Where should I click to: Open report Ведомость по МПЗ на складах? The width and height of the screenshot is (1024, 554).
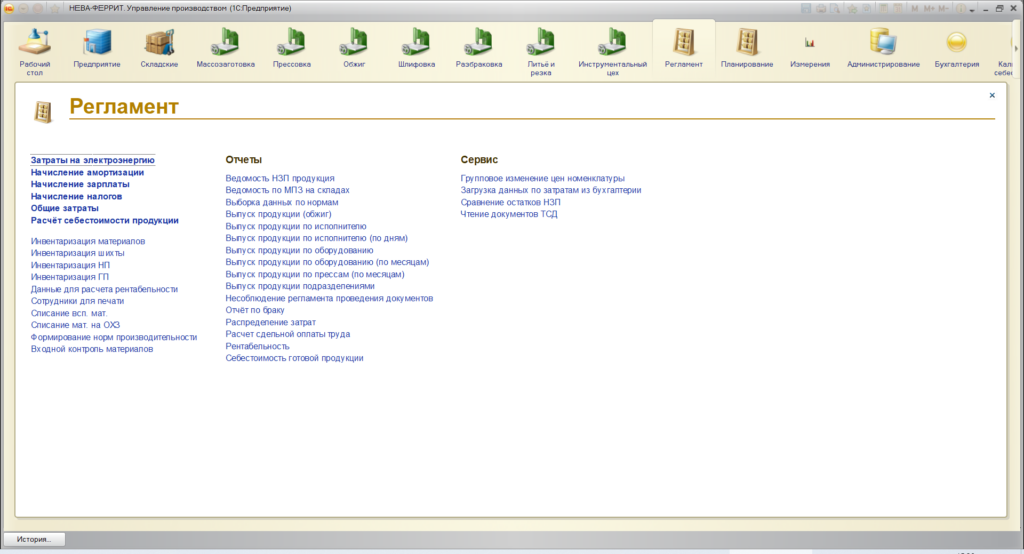287,190
